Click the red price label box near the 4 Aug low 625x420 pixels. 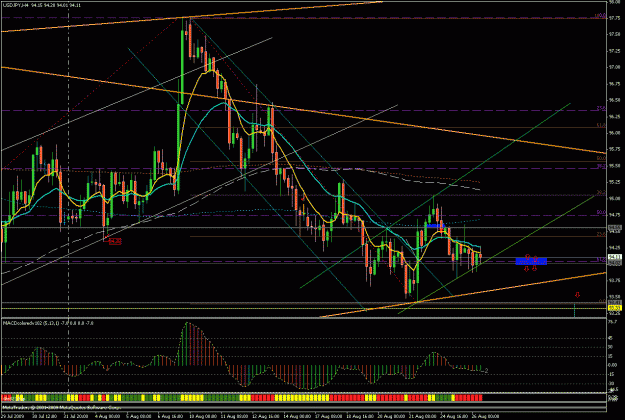tap(115, 241)
